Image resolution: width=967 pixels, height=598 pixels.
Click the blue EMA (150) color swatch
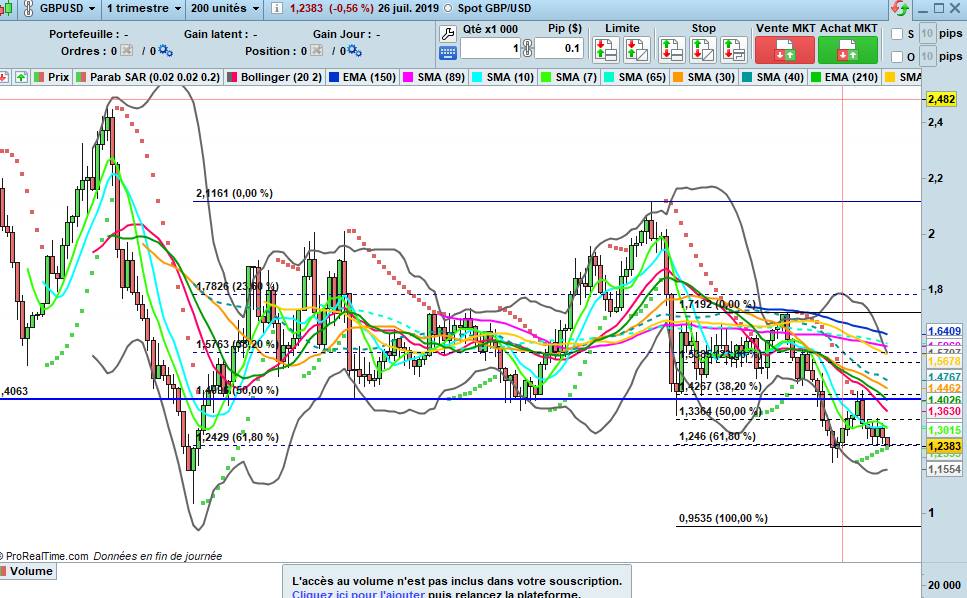coord(334,77)
